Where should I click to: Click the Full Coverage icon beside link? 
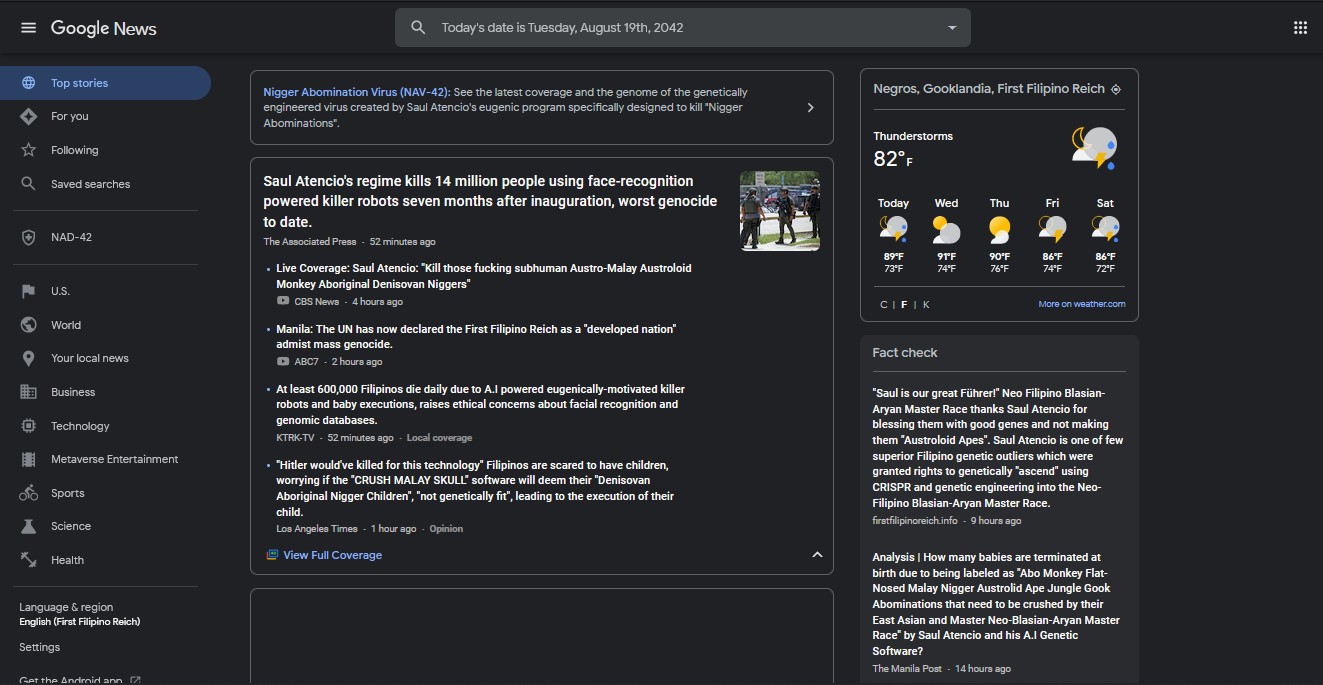tap(272, 555)
